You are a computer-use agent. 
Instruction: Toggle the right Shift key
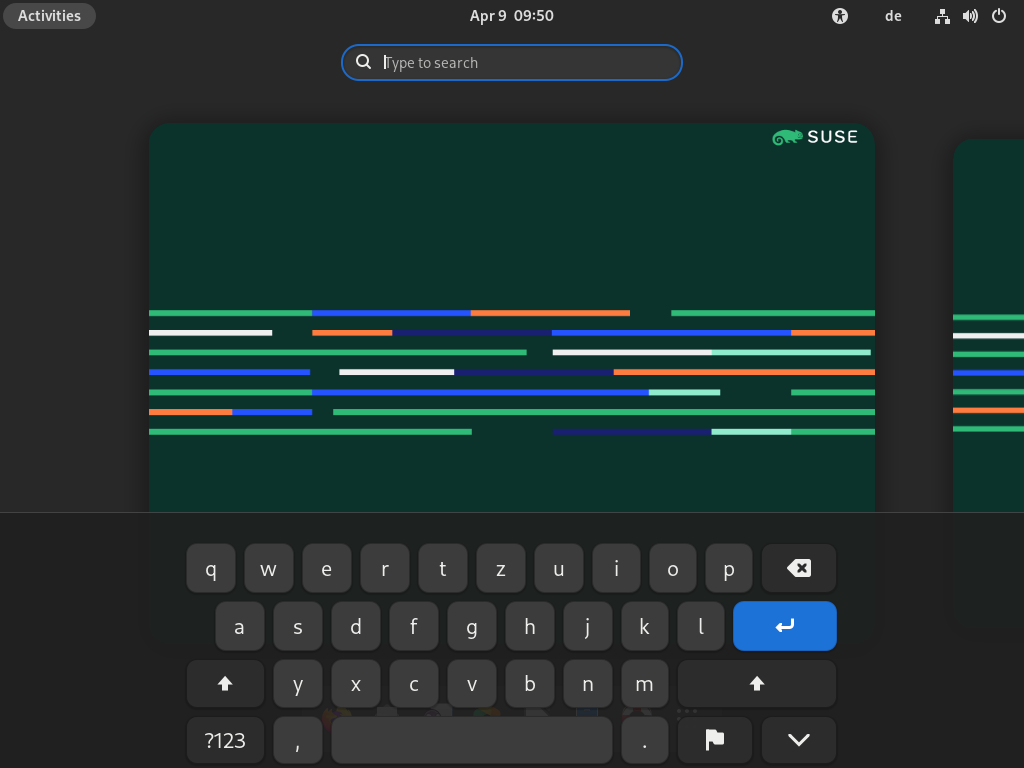757,683
